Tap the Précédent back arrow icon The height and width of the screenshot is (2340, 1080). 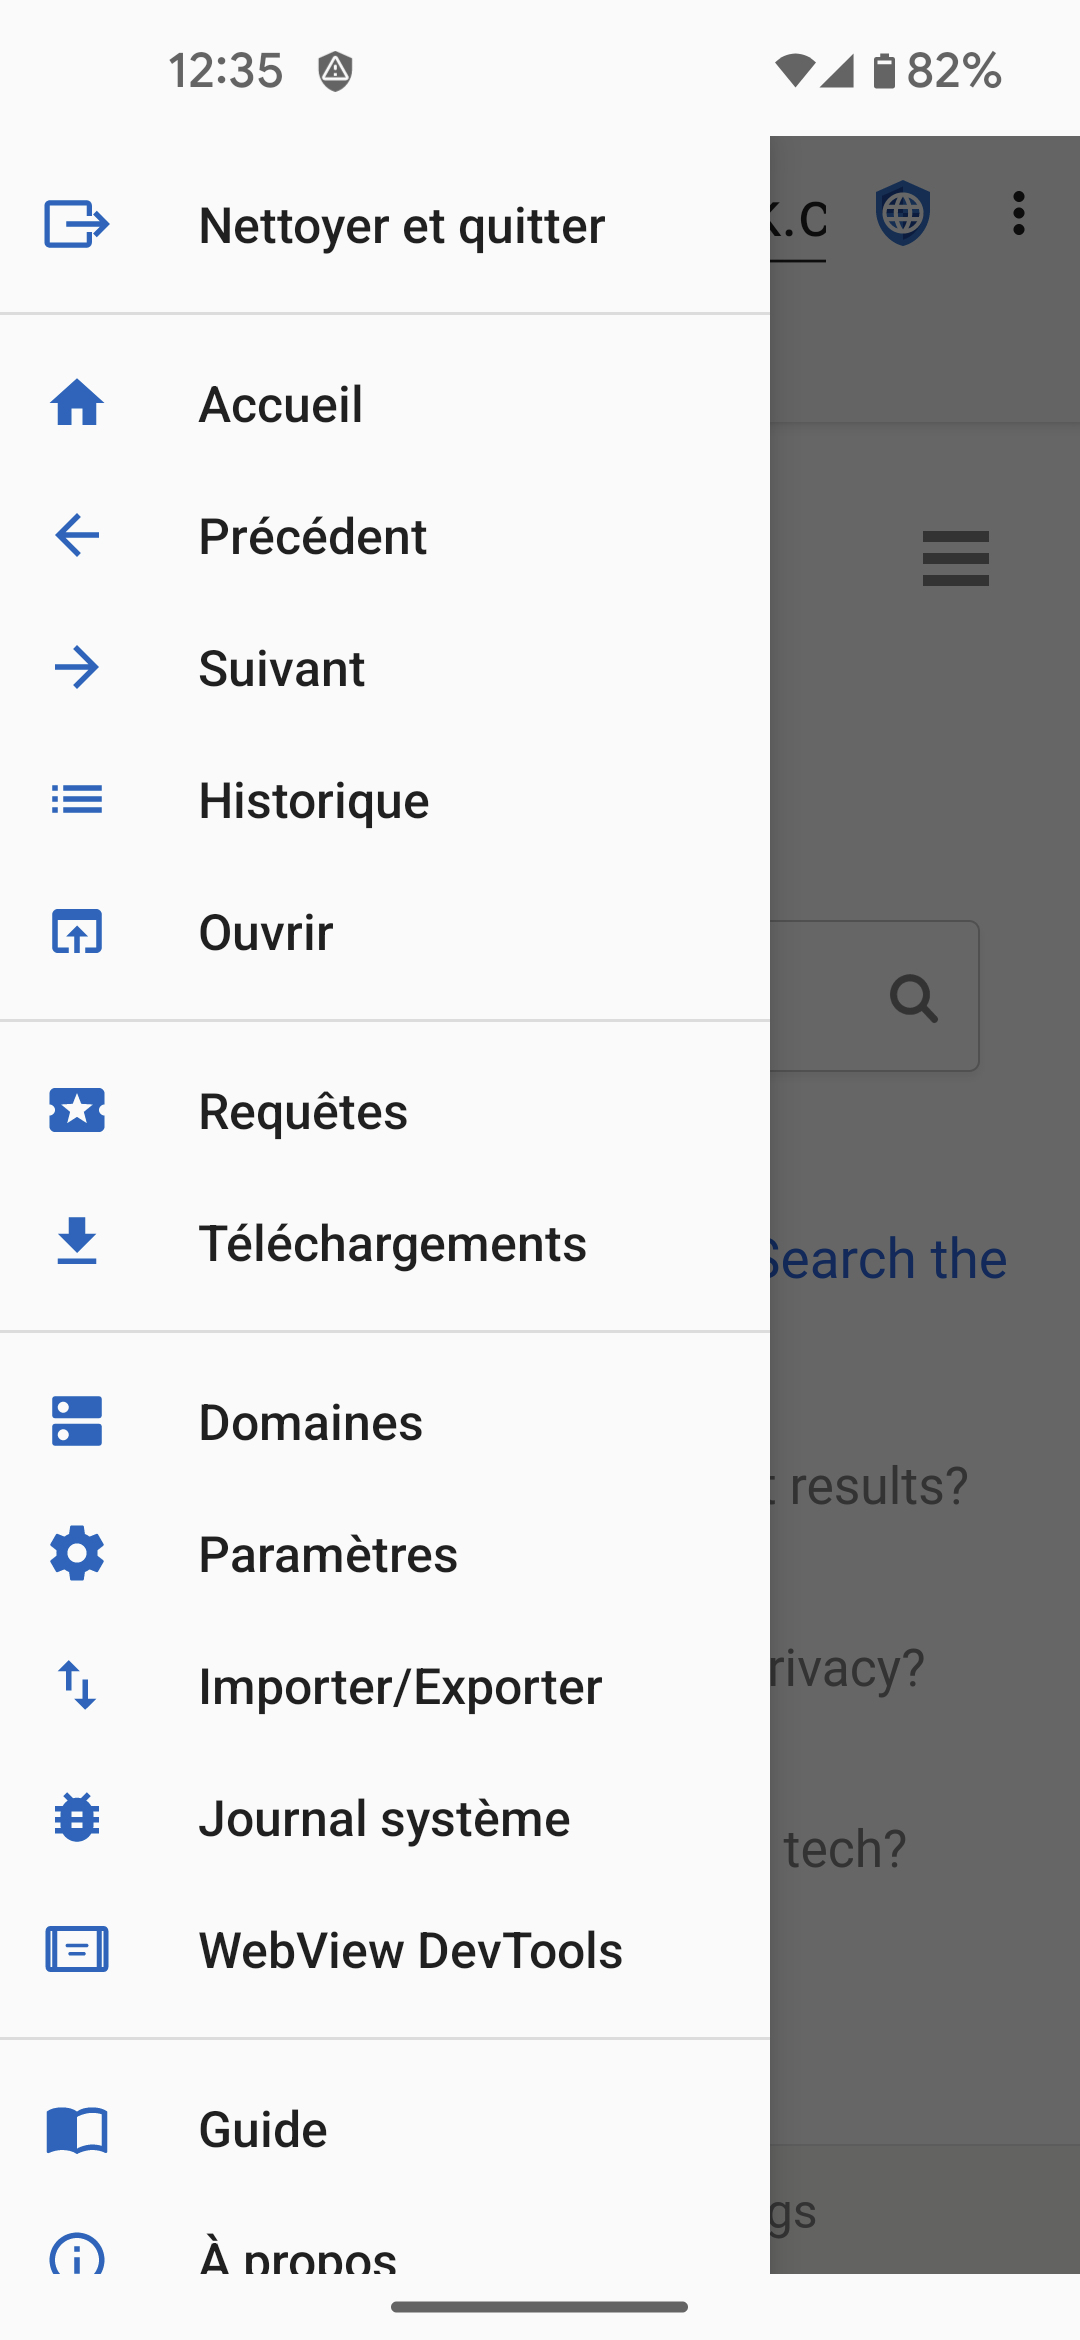[x=77, y=536]
